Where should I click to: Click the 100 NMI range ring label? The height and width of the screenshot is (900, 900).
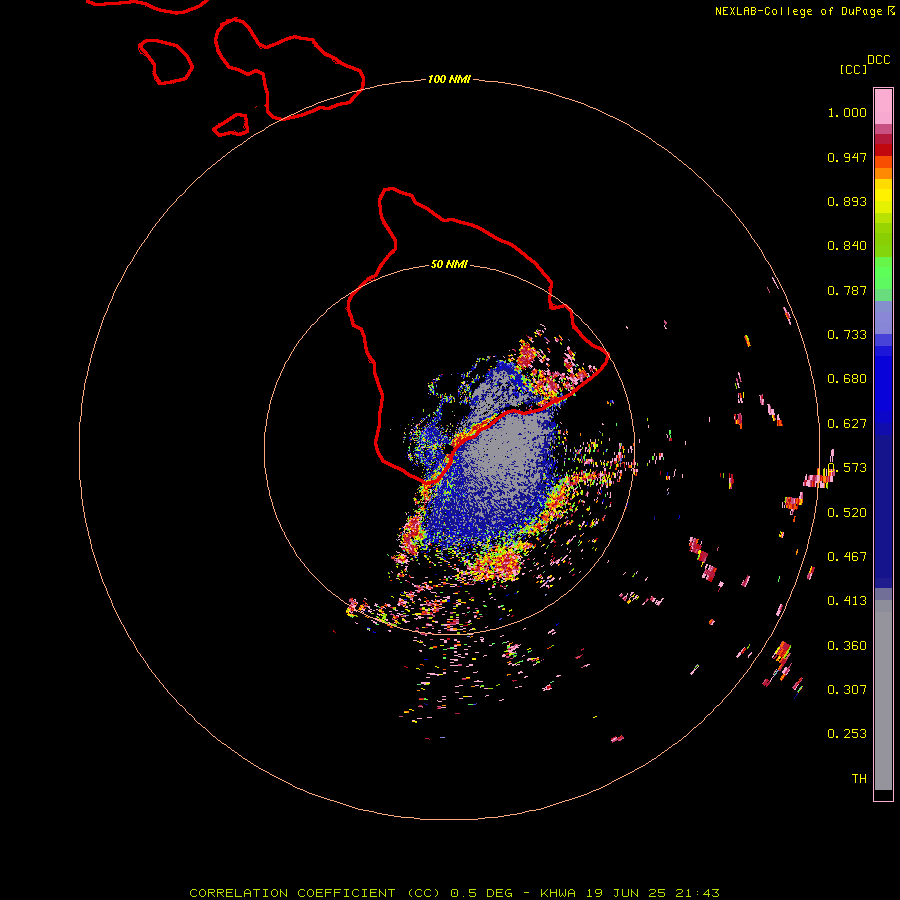tap(449, 79)
